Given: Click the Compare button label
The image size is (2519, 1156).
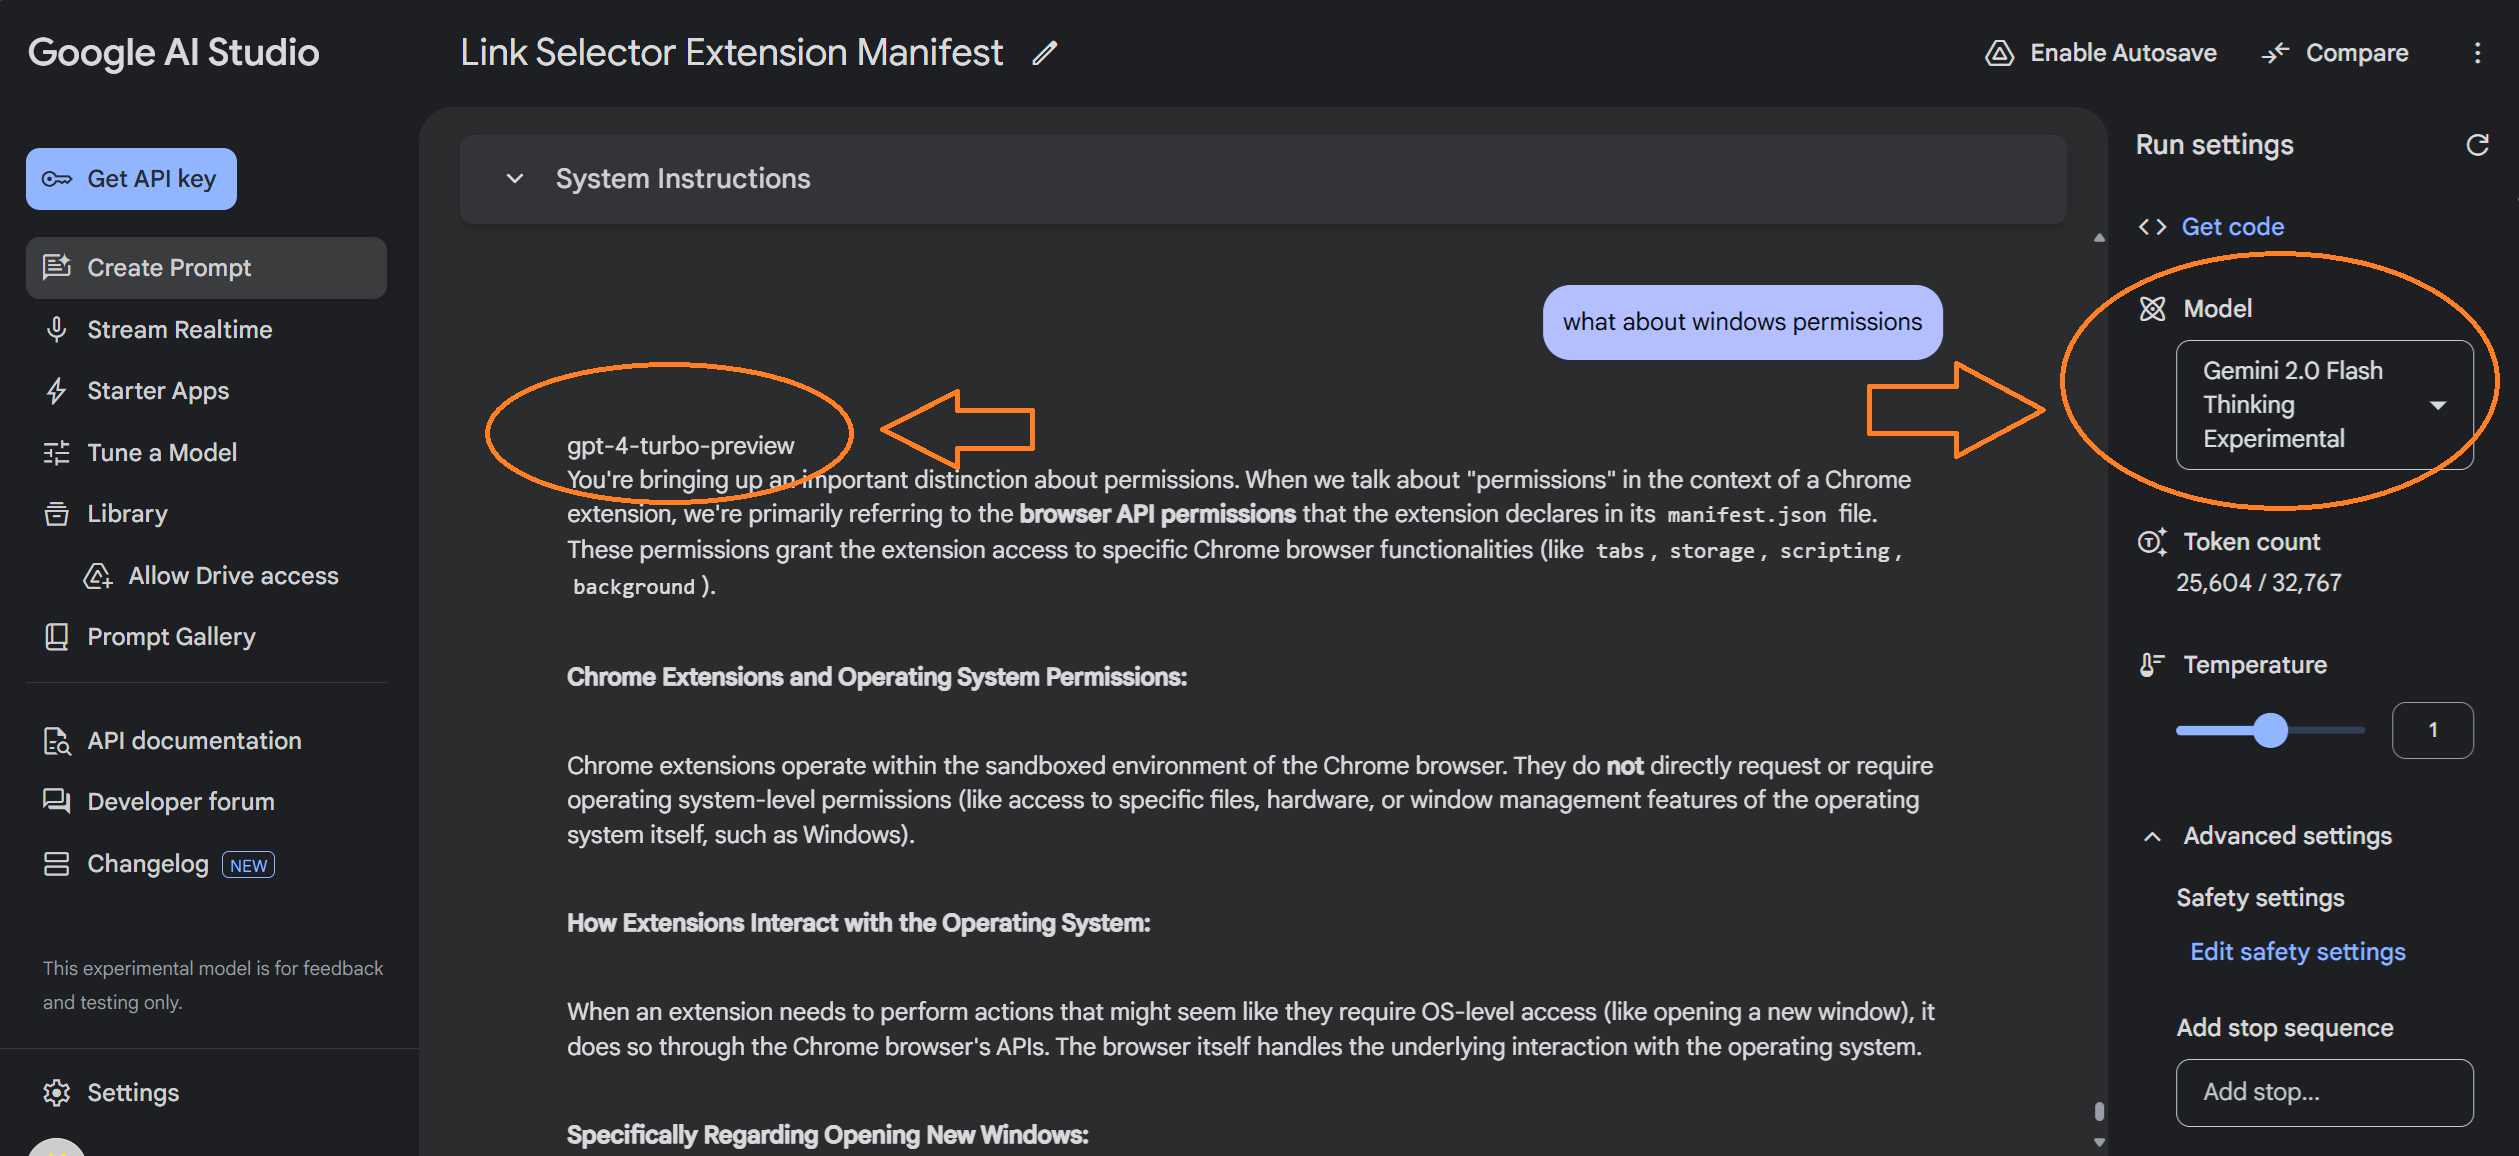Looking at the screenshot, I should pyautogui.click(x=2356, y=53).
